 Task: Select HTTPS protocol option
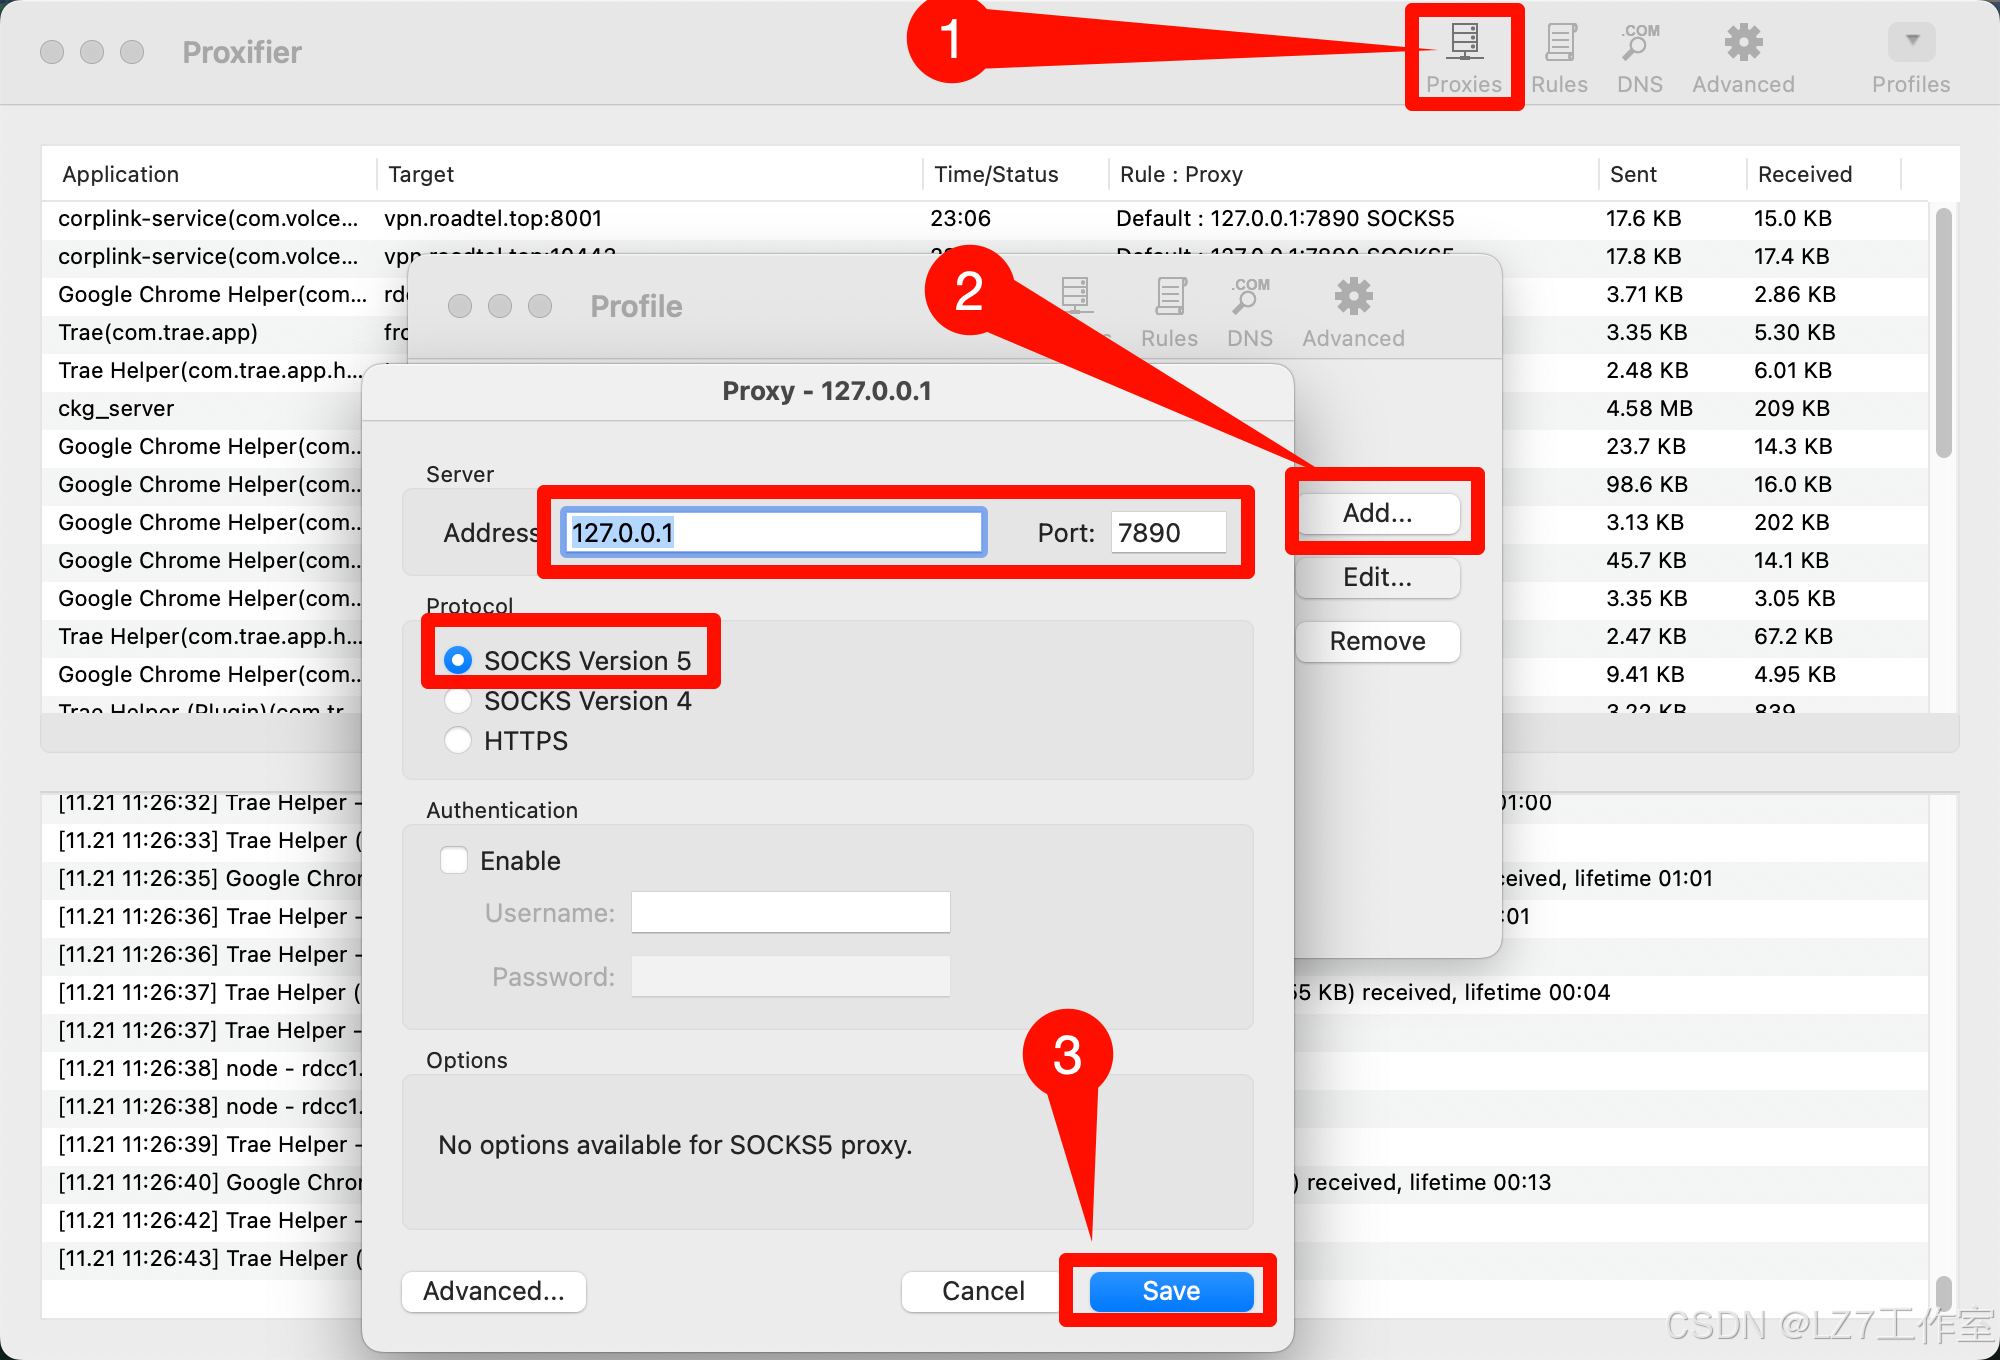[x=458, y=741]
